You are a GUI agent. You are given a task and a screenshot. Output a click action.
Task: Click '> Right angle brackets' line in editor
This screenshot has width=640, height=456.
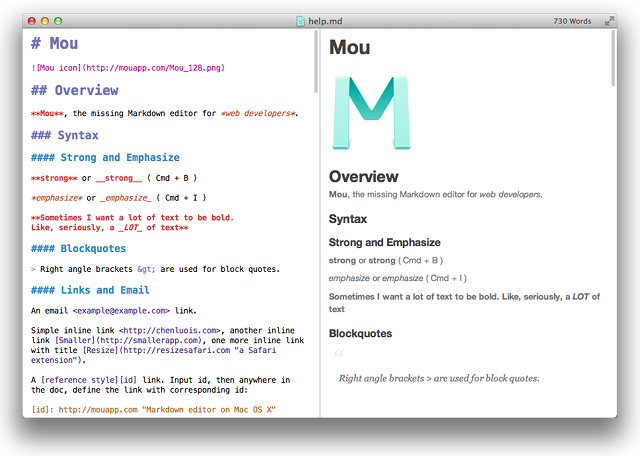pos(156,269)
